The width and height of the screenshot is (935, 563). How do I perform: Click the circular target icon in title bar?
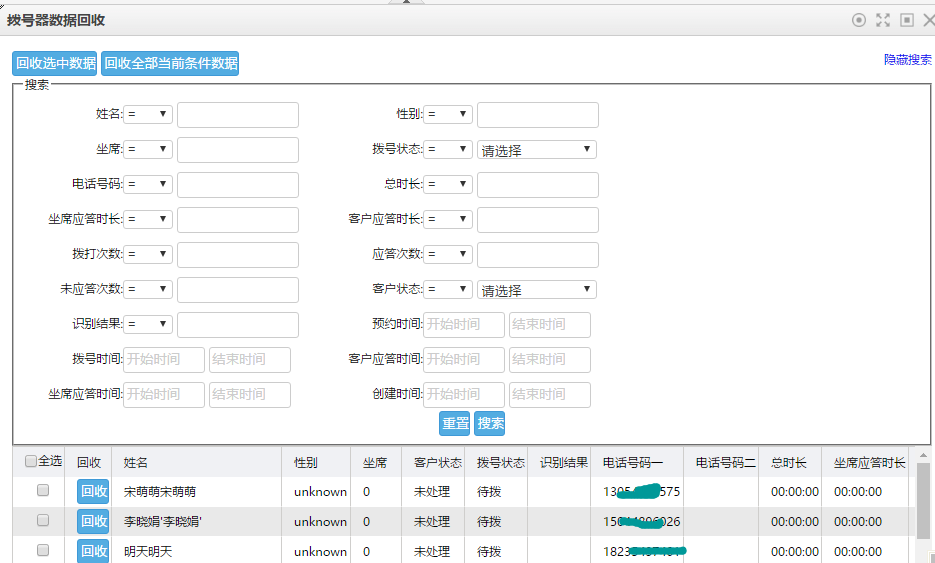(859, 20)
